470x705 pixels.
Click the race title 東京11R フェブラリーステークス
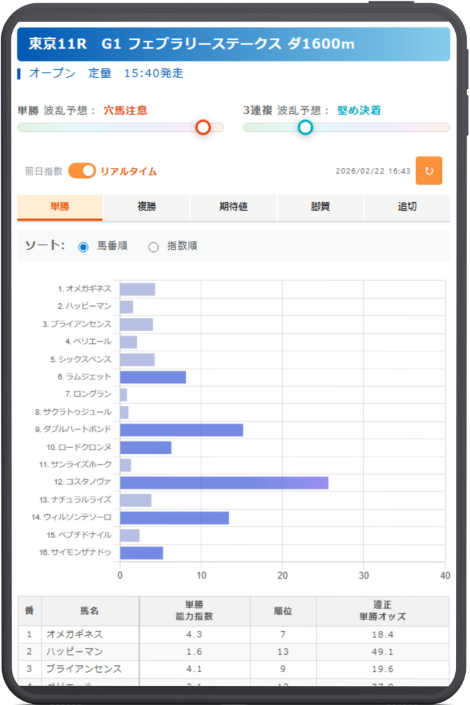(192, 44)
